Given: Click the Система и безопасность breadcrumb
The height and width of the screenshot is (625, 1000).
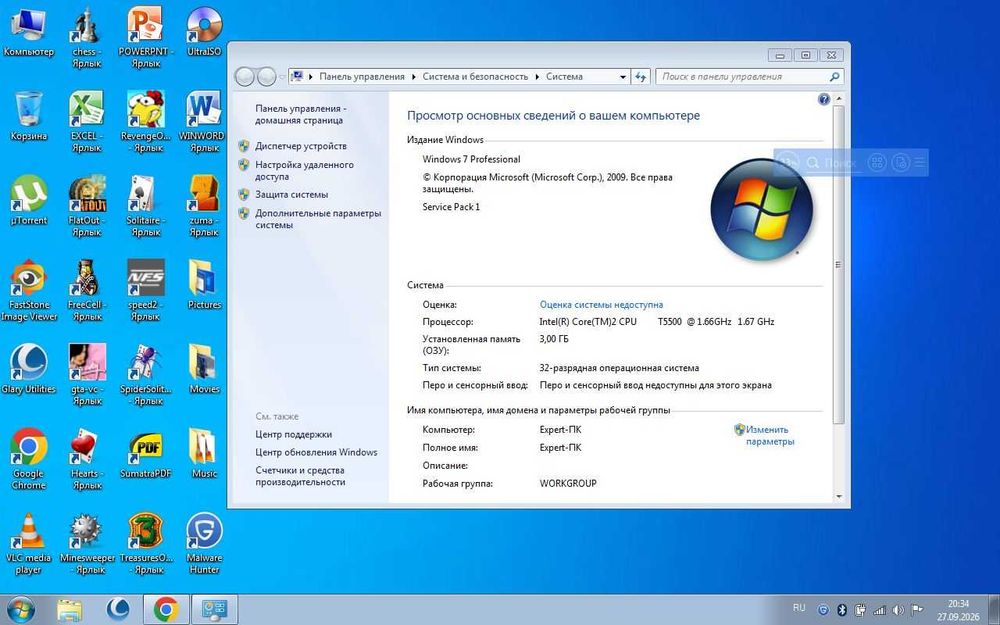Looking at the screenshot, I should (x=475, y=77).
